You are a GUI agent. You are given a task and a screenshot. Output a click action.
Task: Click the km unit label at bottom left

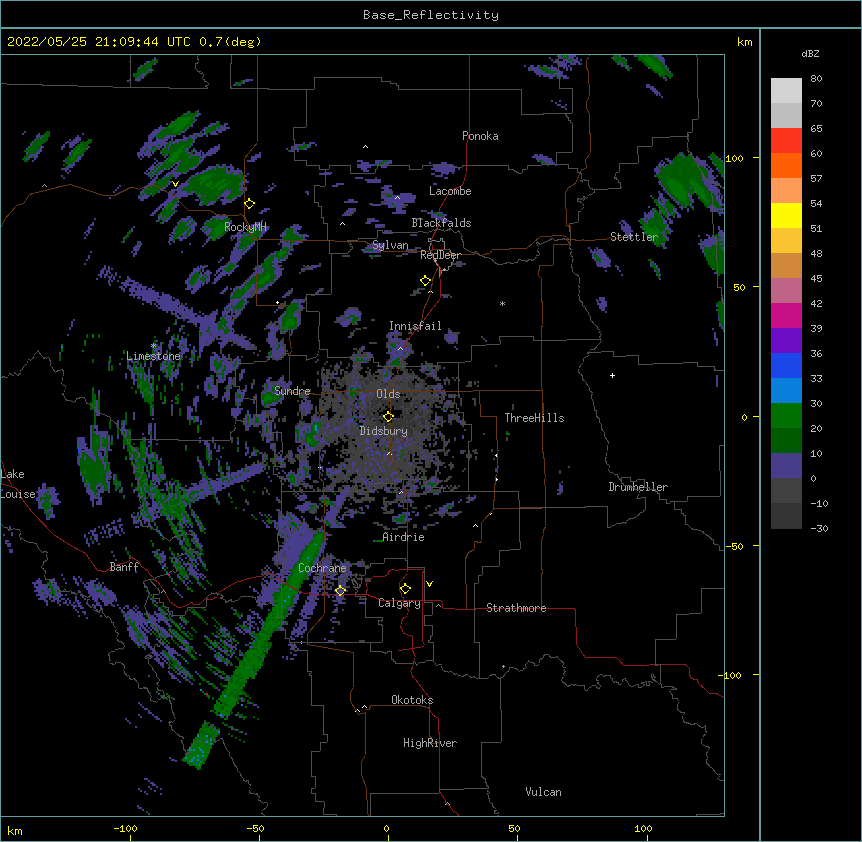[15, 830]
